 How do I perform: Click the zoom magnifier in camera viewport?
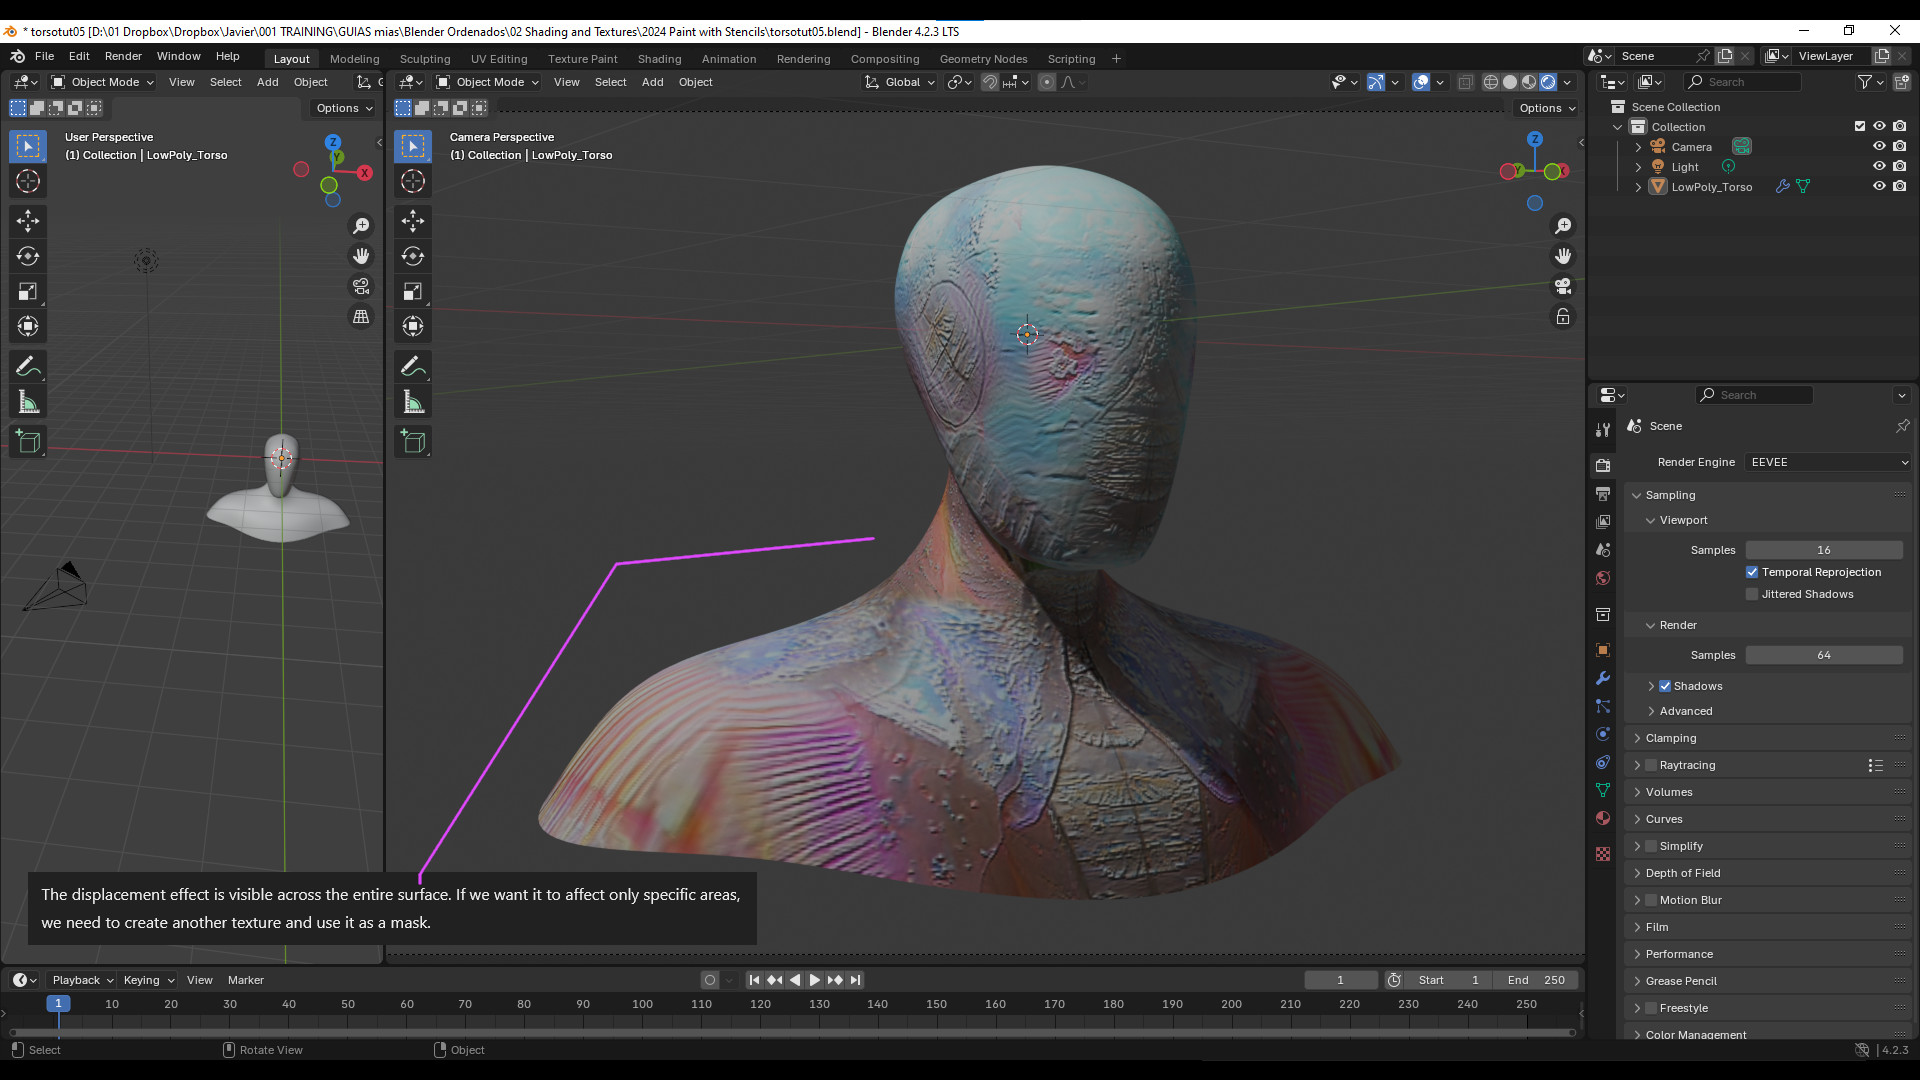pyautogui.click(x=1563, y=226)
